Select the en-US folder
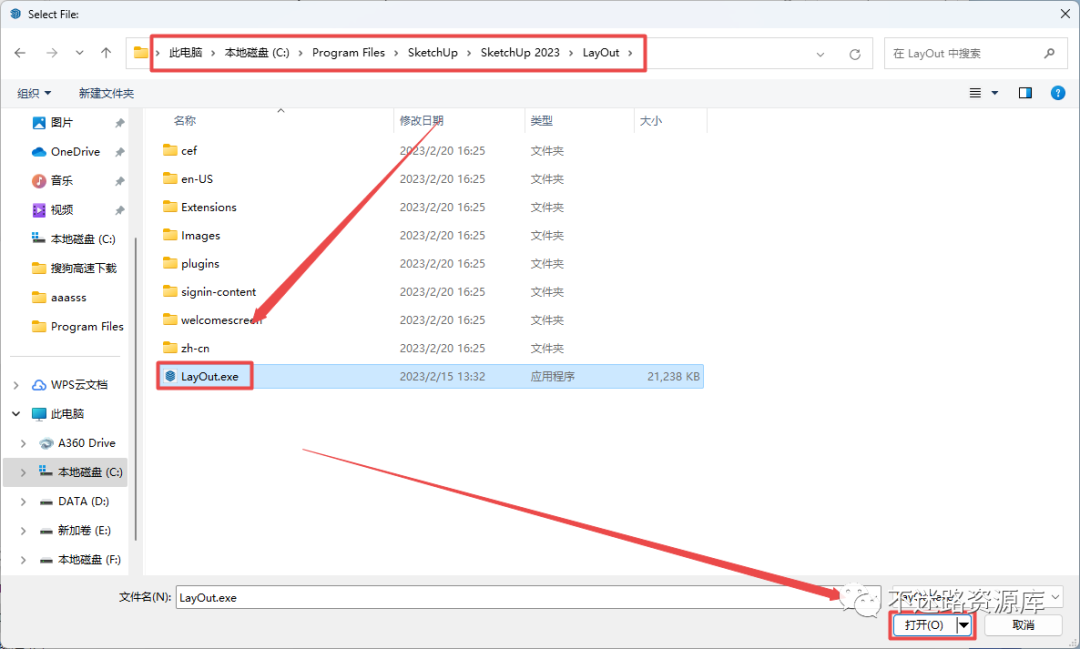 coord(196,178)
